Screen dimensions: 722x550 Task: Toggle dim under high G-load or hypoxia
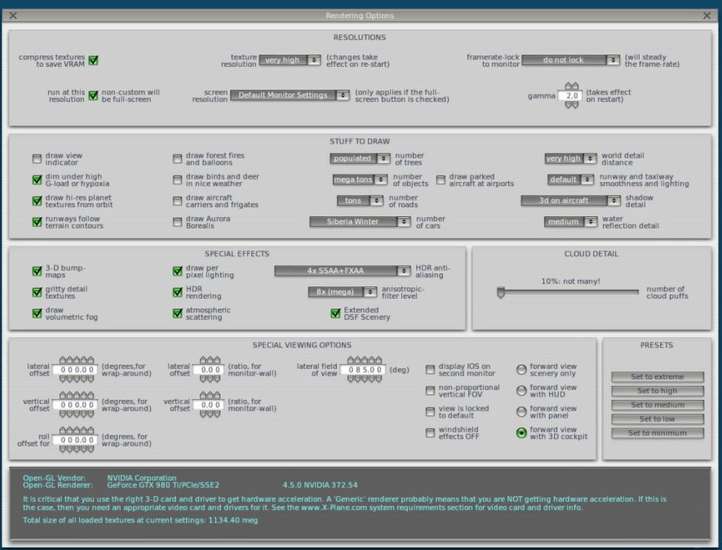pos(37,180)
